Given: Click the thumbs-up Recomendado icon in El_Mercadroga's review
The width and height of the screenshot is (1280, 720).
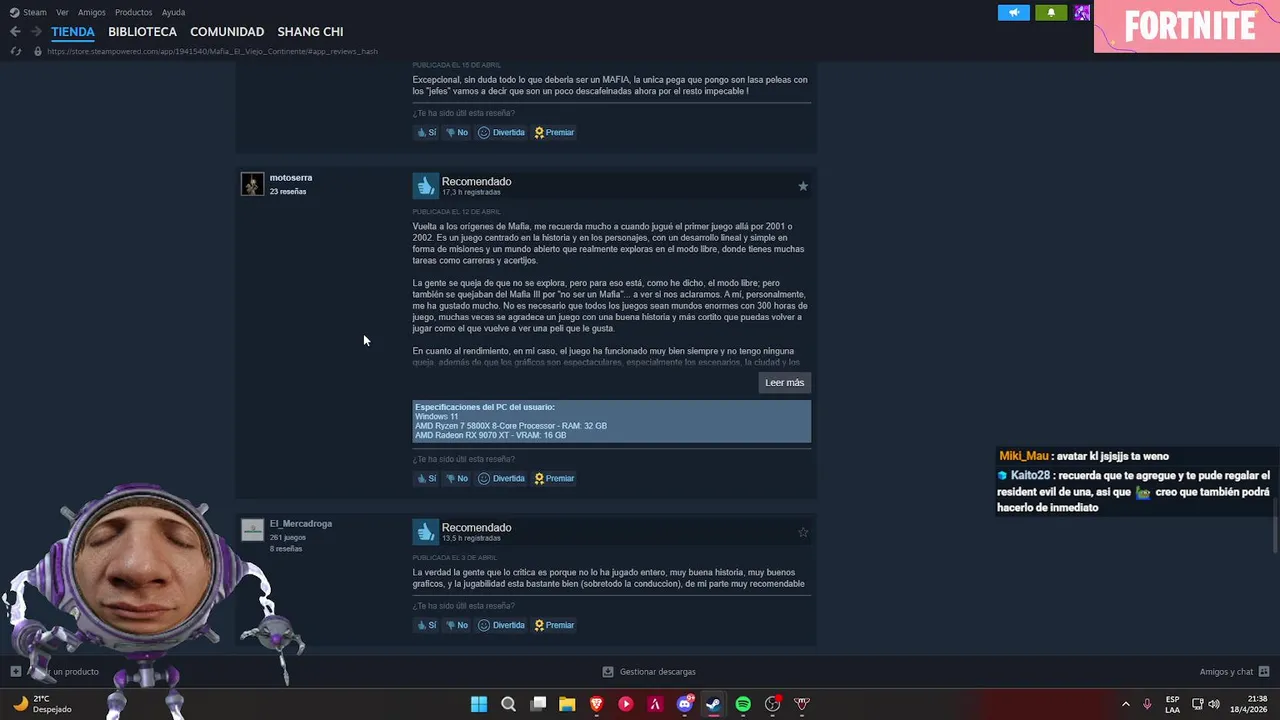Looking at the screenshot, I should 425,532.
